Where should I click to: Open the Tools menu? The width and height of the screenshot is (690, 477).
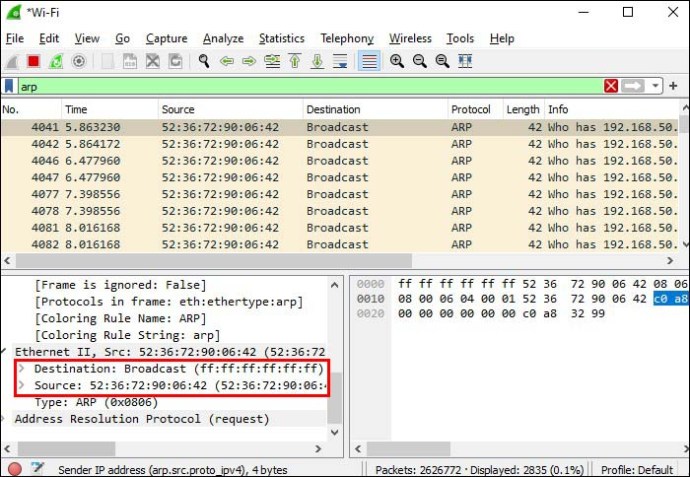point(460,39)
